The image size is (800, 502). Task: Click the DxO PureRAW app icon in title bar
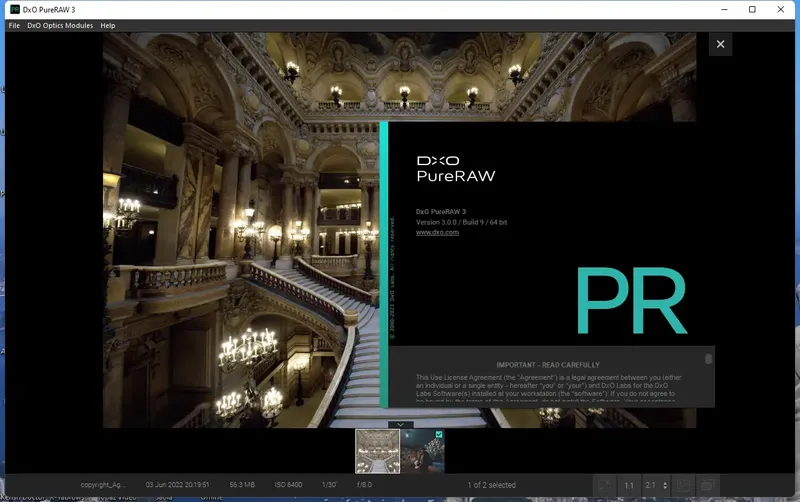click(x=15, y=9)
